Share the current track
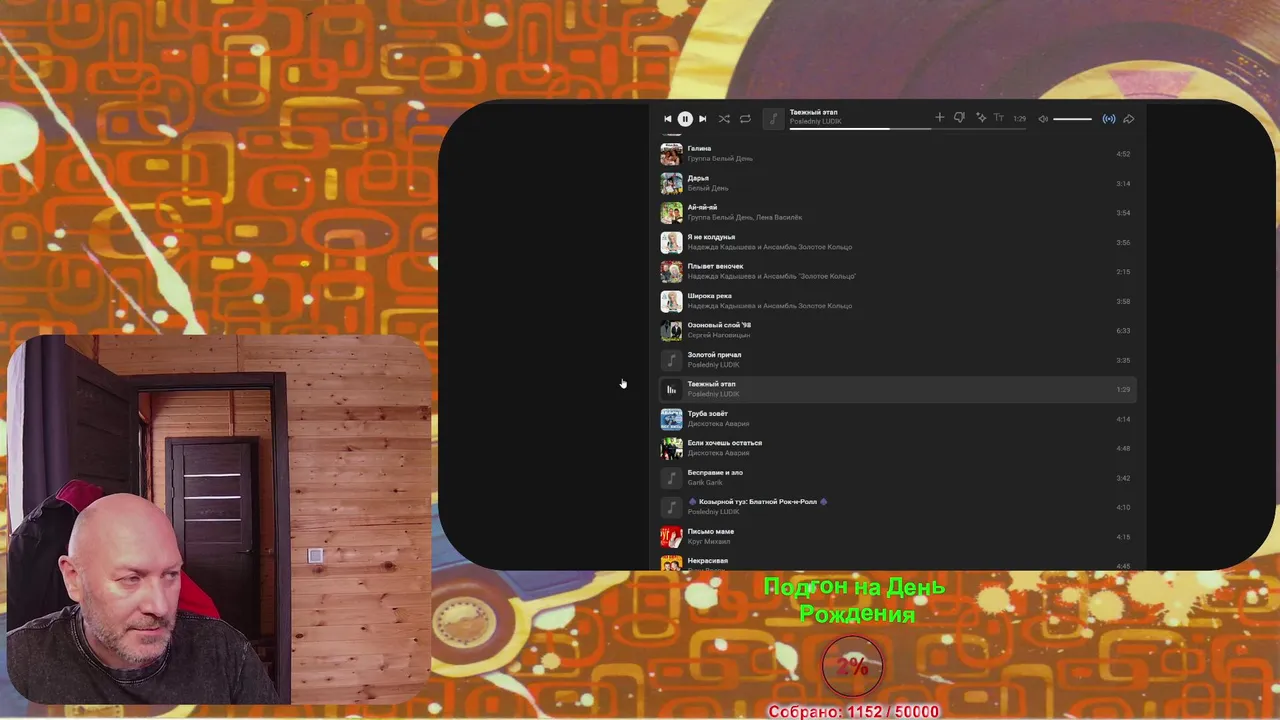Screen dimensions: 1280x720 tap(1129, 119)
